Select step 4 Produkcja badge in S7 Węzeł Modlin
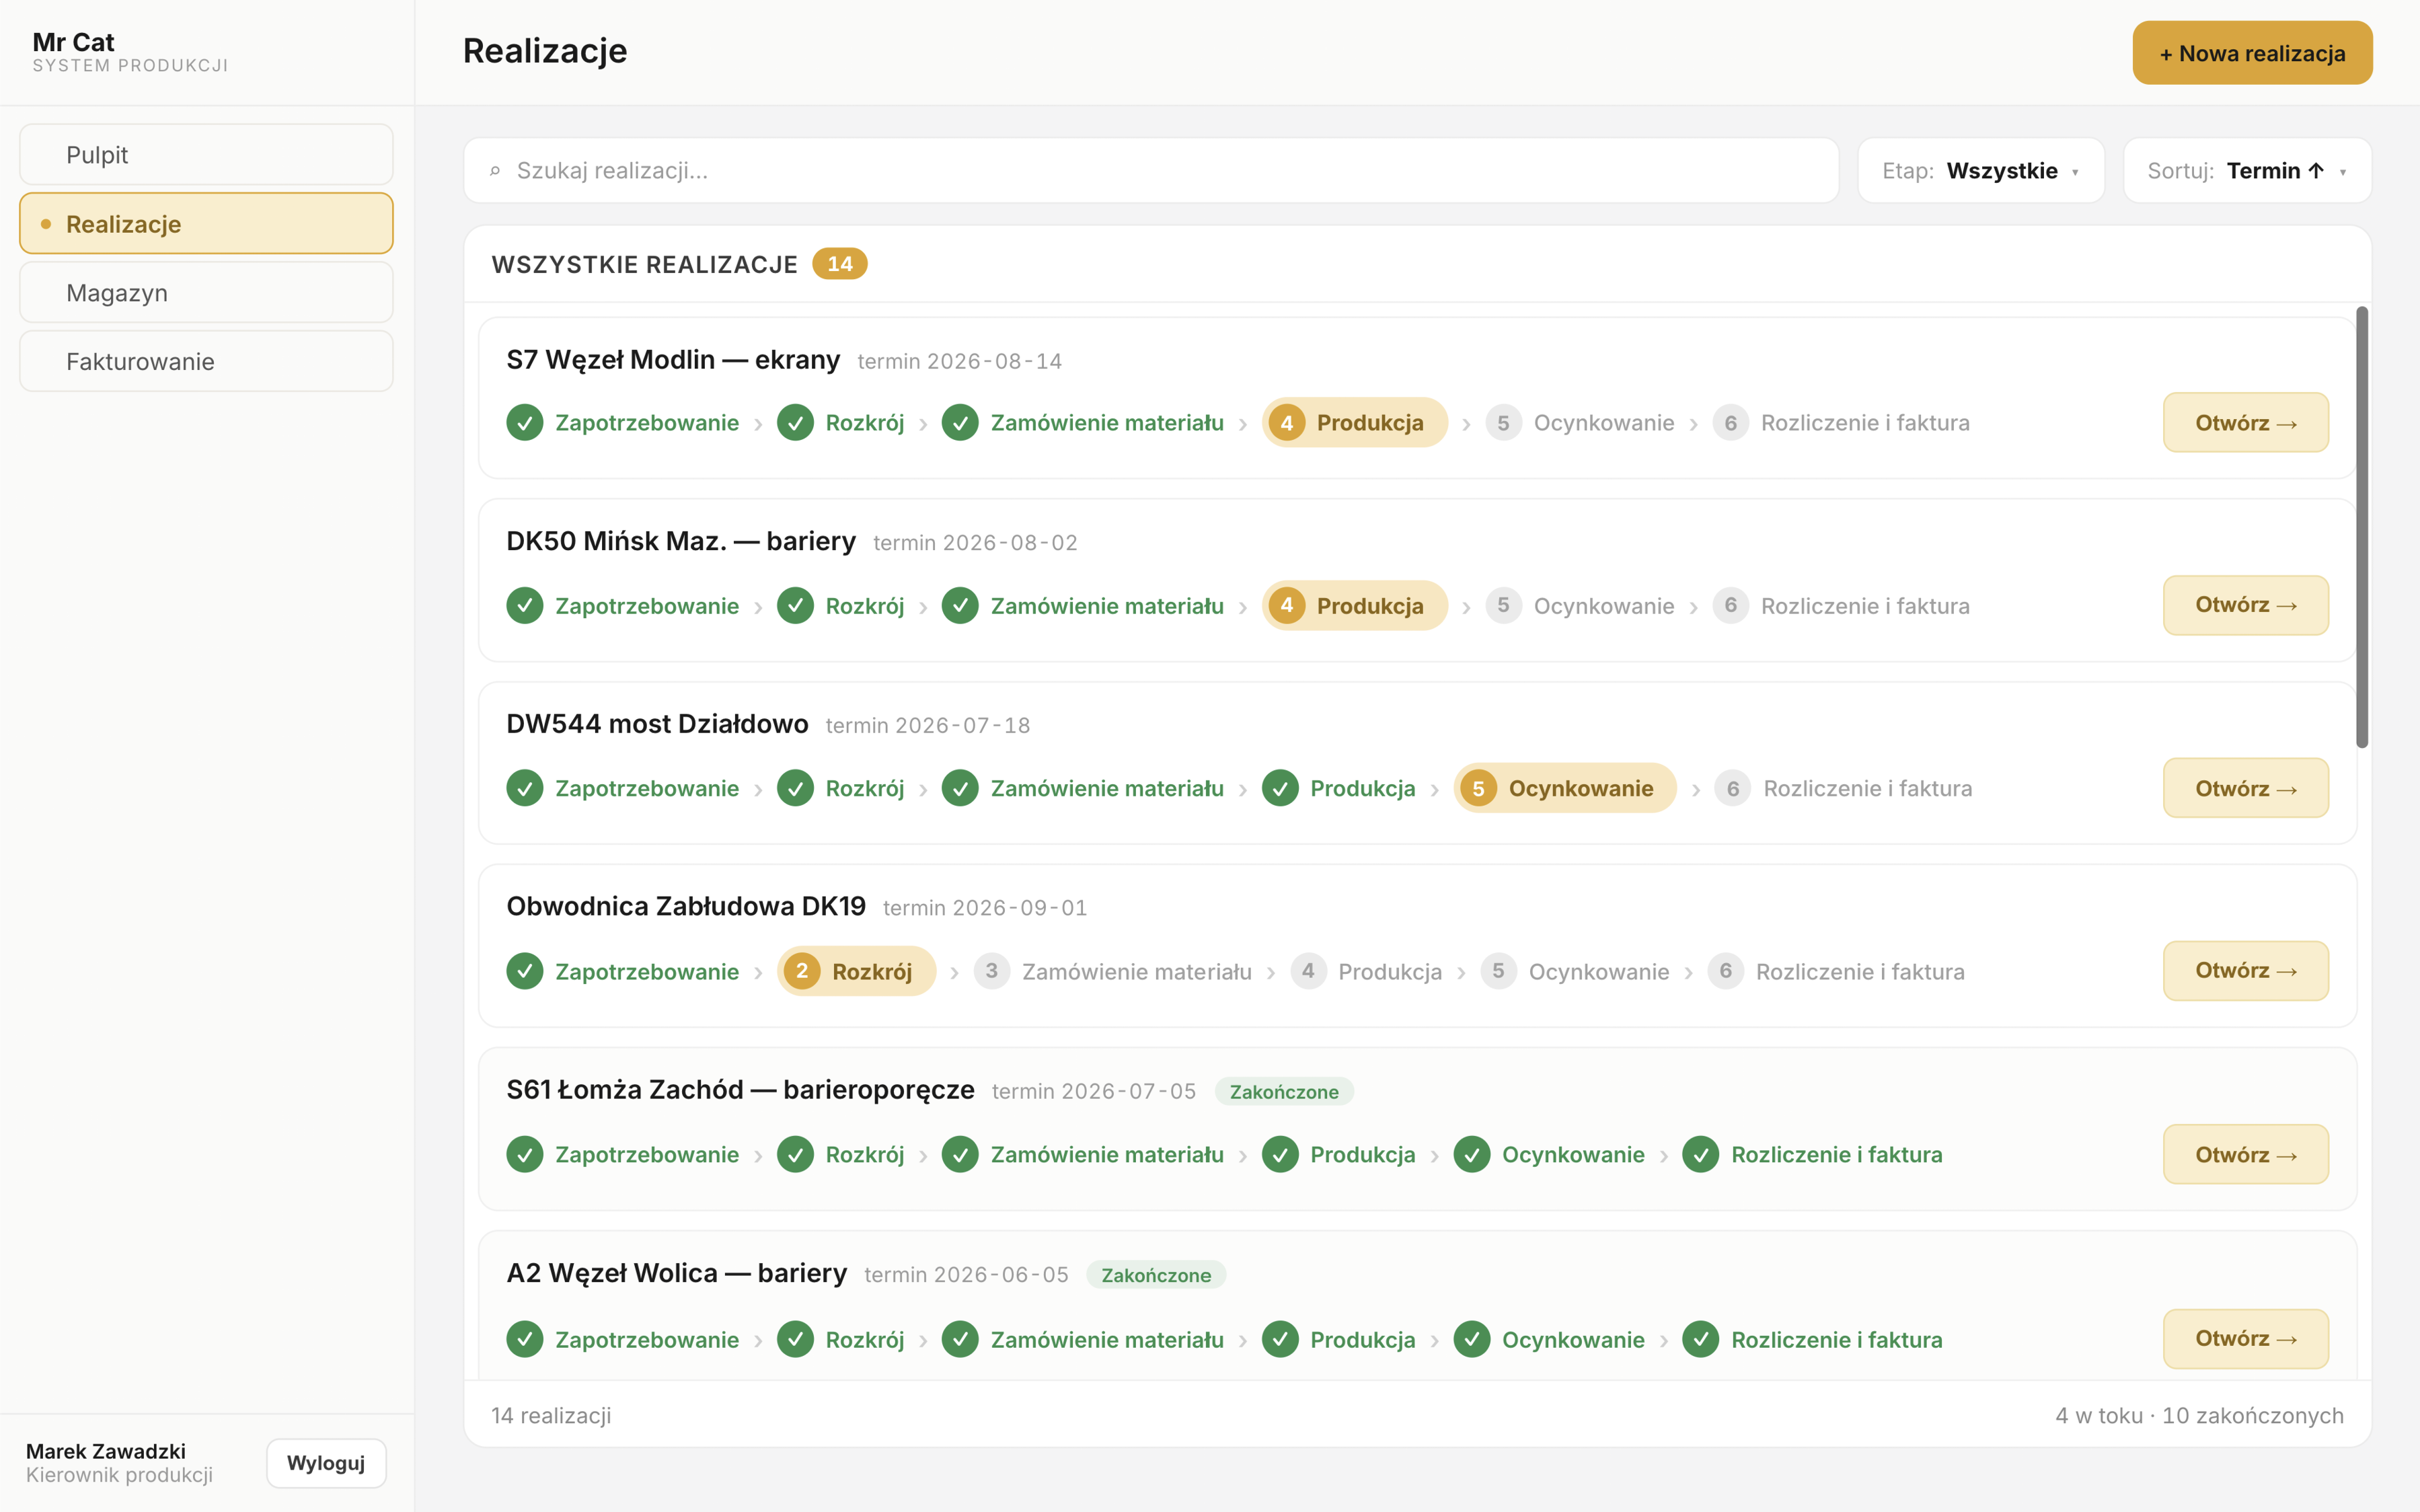The height and width of the screenshot is (1512, 2420). click(1354, 423)
